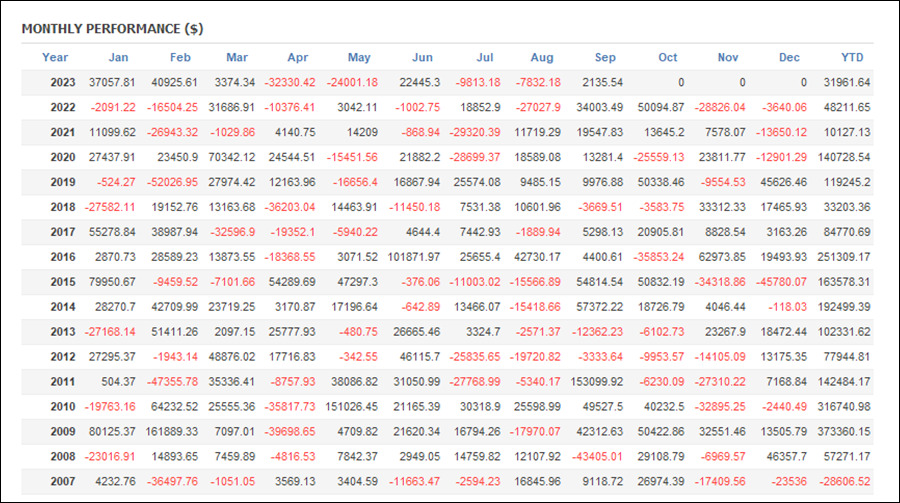Select the Jan column header

click(x=118, y=57)
